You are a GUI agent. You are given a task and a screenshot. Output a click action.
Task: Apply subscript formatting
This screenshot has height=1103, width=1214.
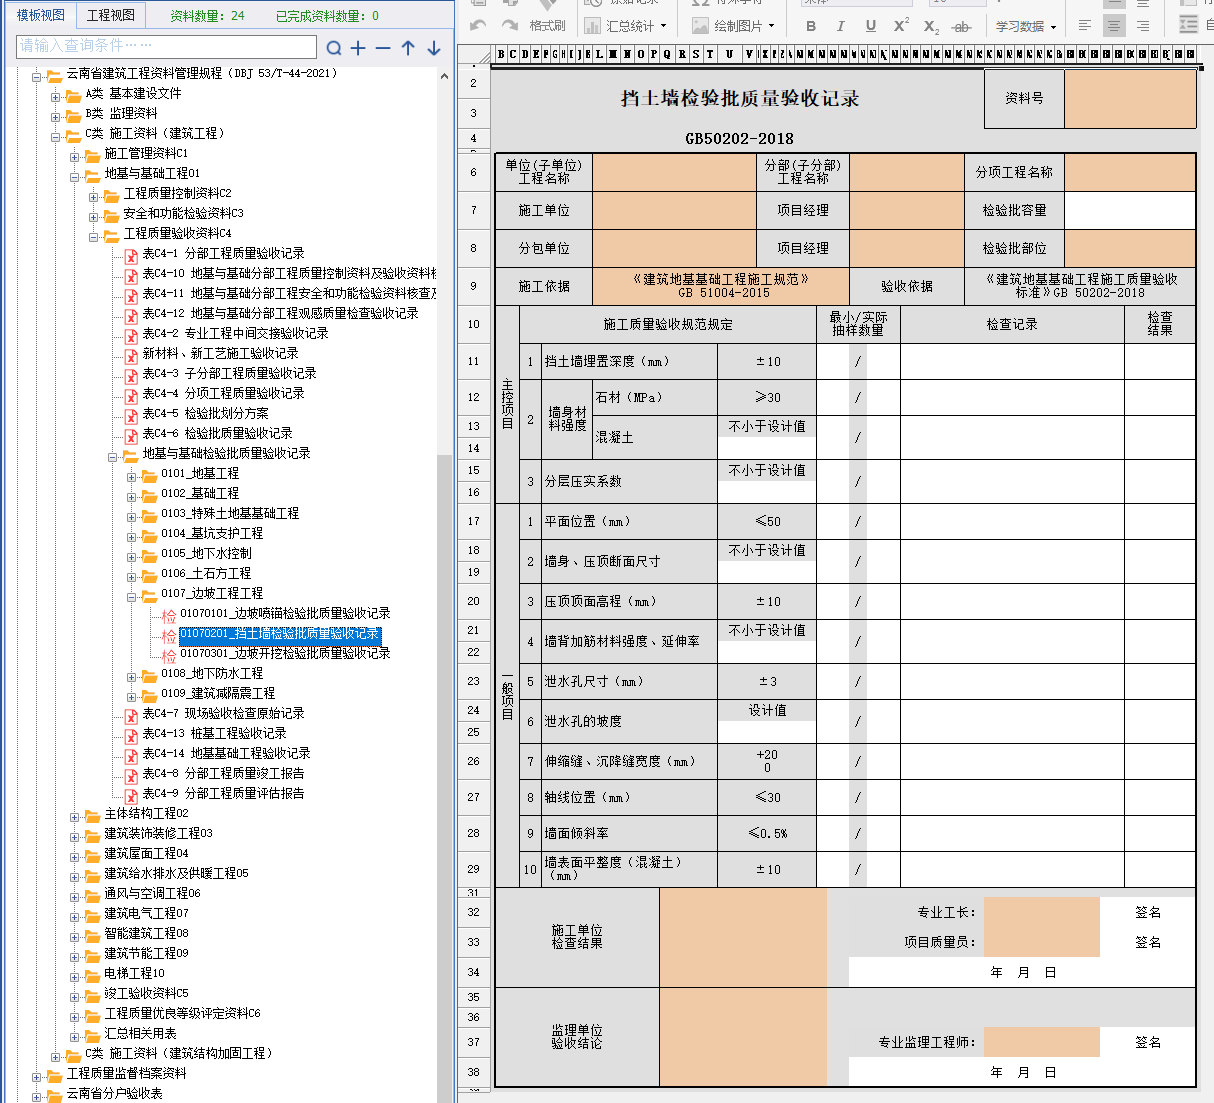tap(931, 26)
